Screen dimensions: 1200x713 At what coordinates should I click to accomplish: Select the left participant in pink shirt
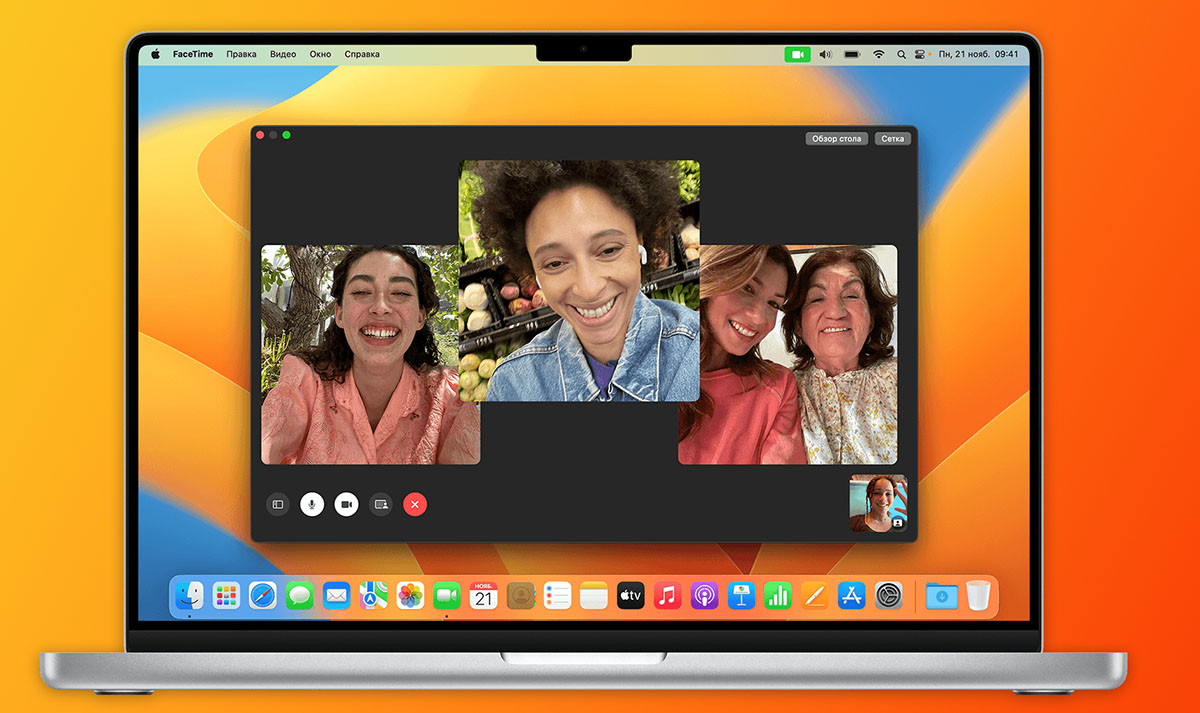tap(371, 354)
